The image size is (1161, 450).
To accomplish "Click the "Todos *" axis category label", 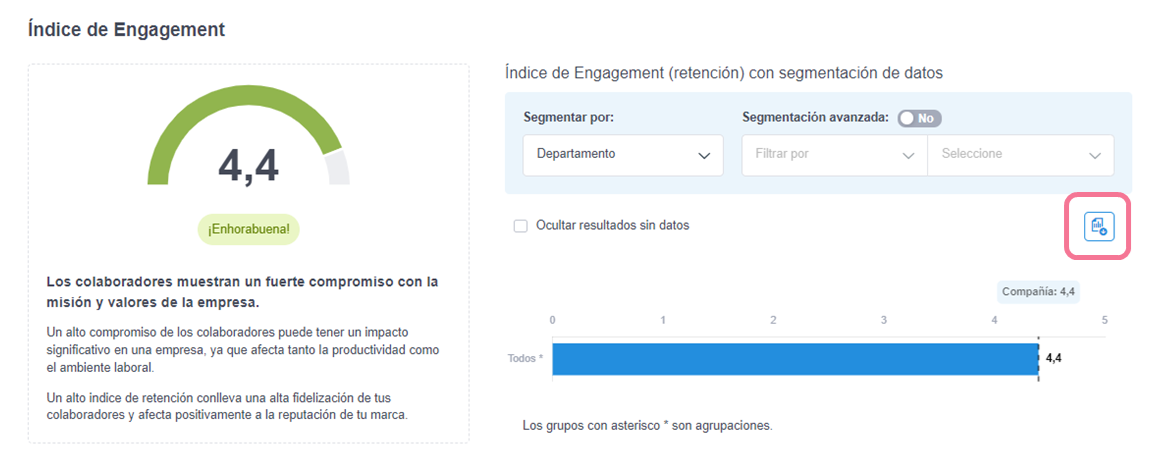I will pos(525,358).
